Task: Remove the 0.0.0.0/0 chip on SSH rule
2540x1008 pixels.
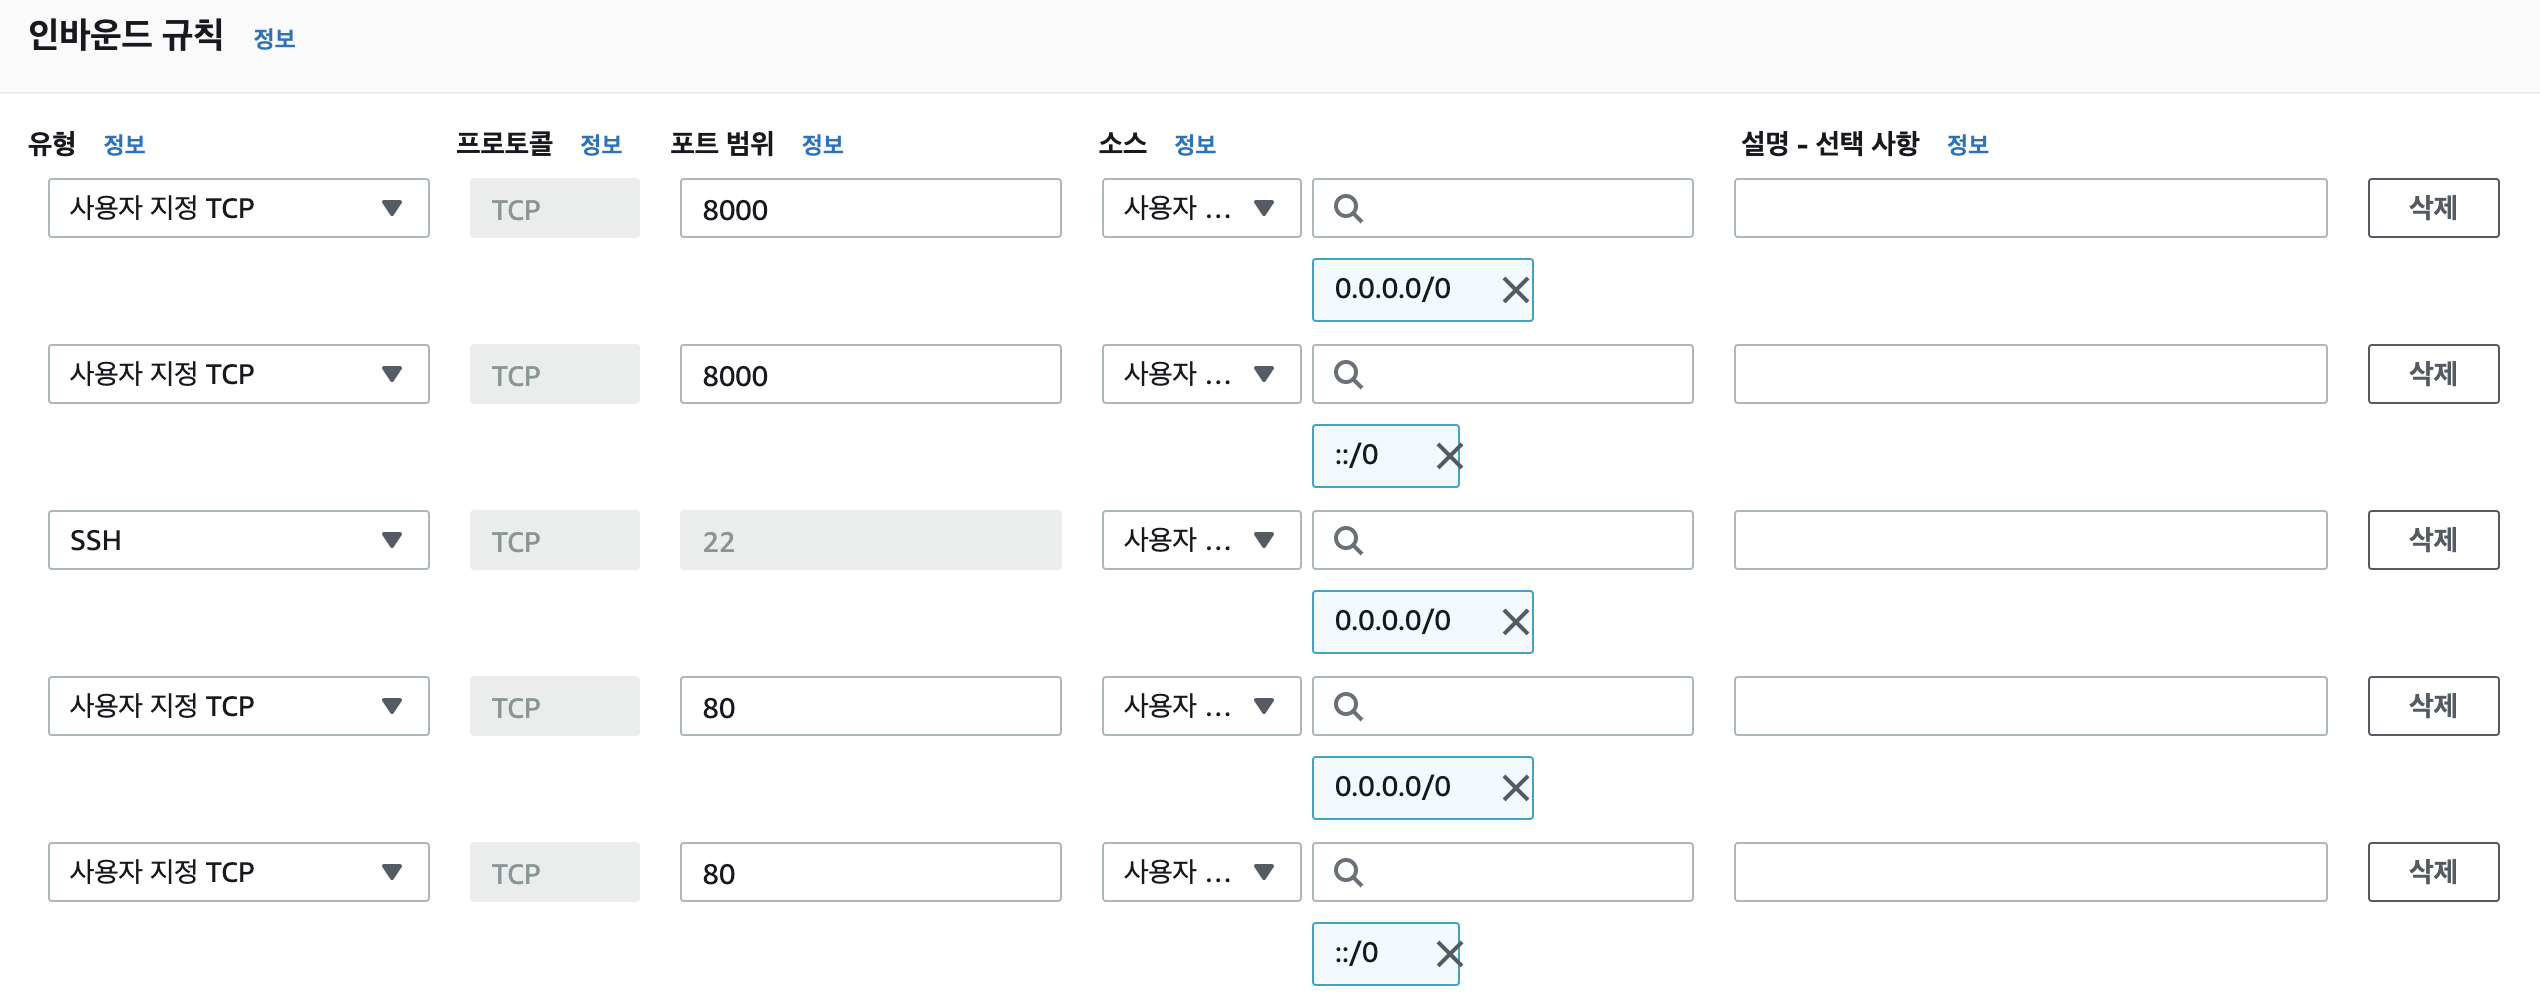Action: 1515,622
